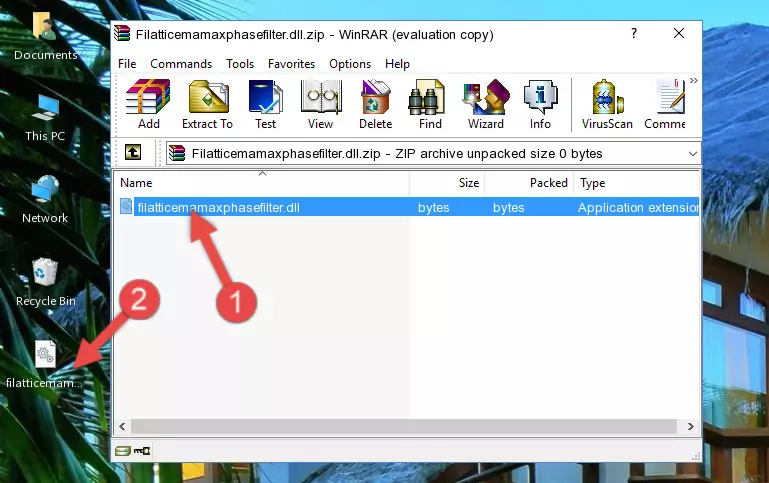Screen dimensions: 769x483
Task: Sort by the Packed column header
Action: pos(529,183)
